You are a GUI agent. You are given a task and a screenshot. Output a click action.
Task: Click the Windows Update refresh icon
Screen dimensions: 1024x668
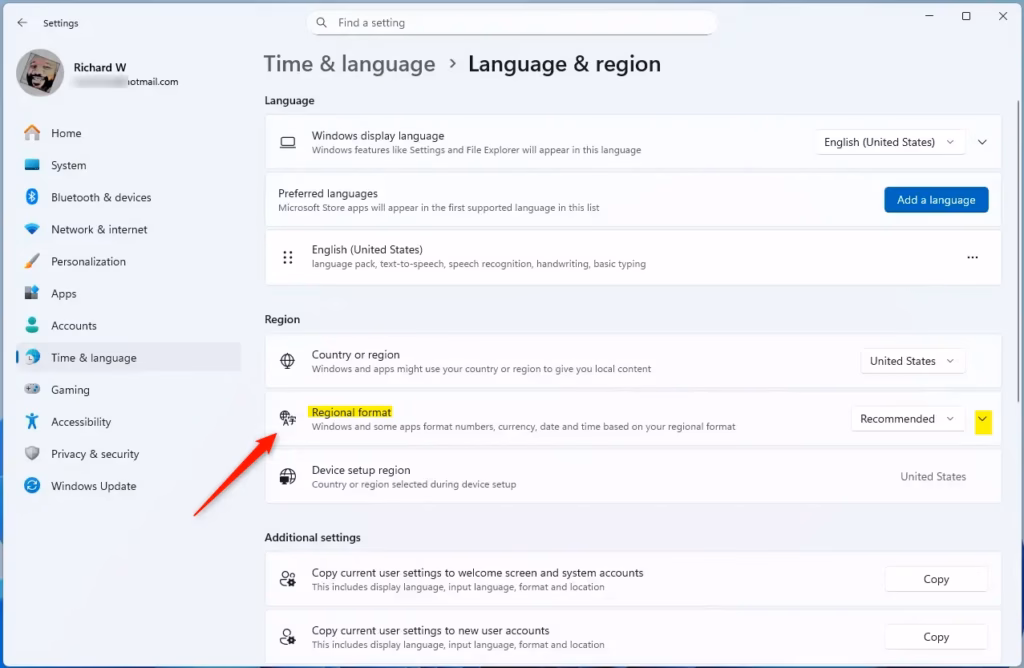tap(32, 485)
